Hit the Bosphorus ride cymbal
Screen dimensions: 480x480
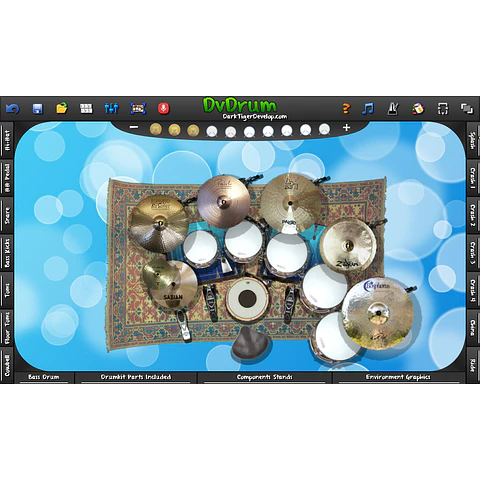pyautogui.click(x=378, y=313)
